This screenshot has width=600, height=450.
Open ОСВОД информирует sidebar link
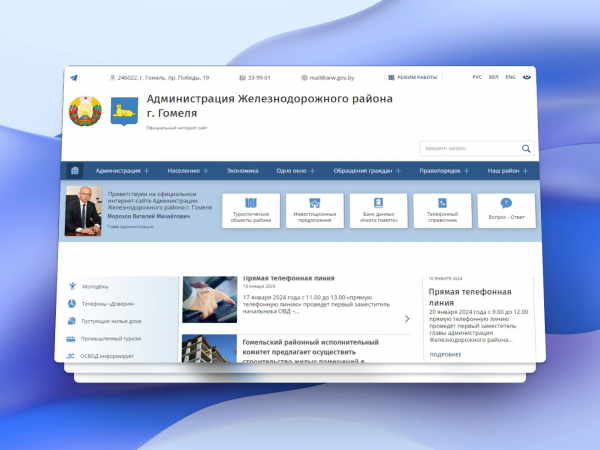coord(107,356)
